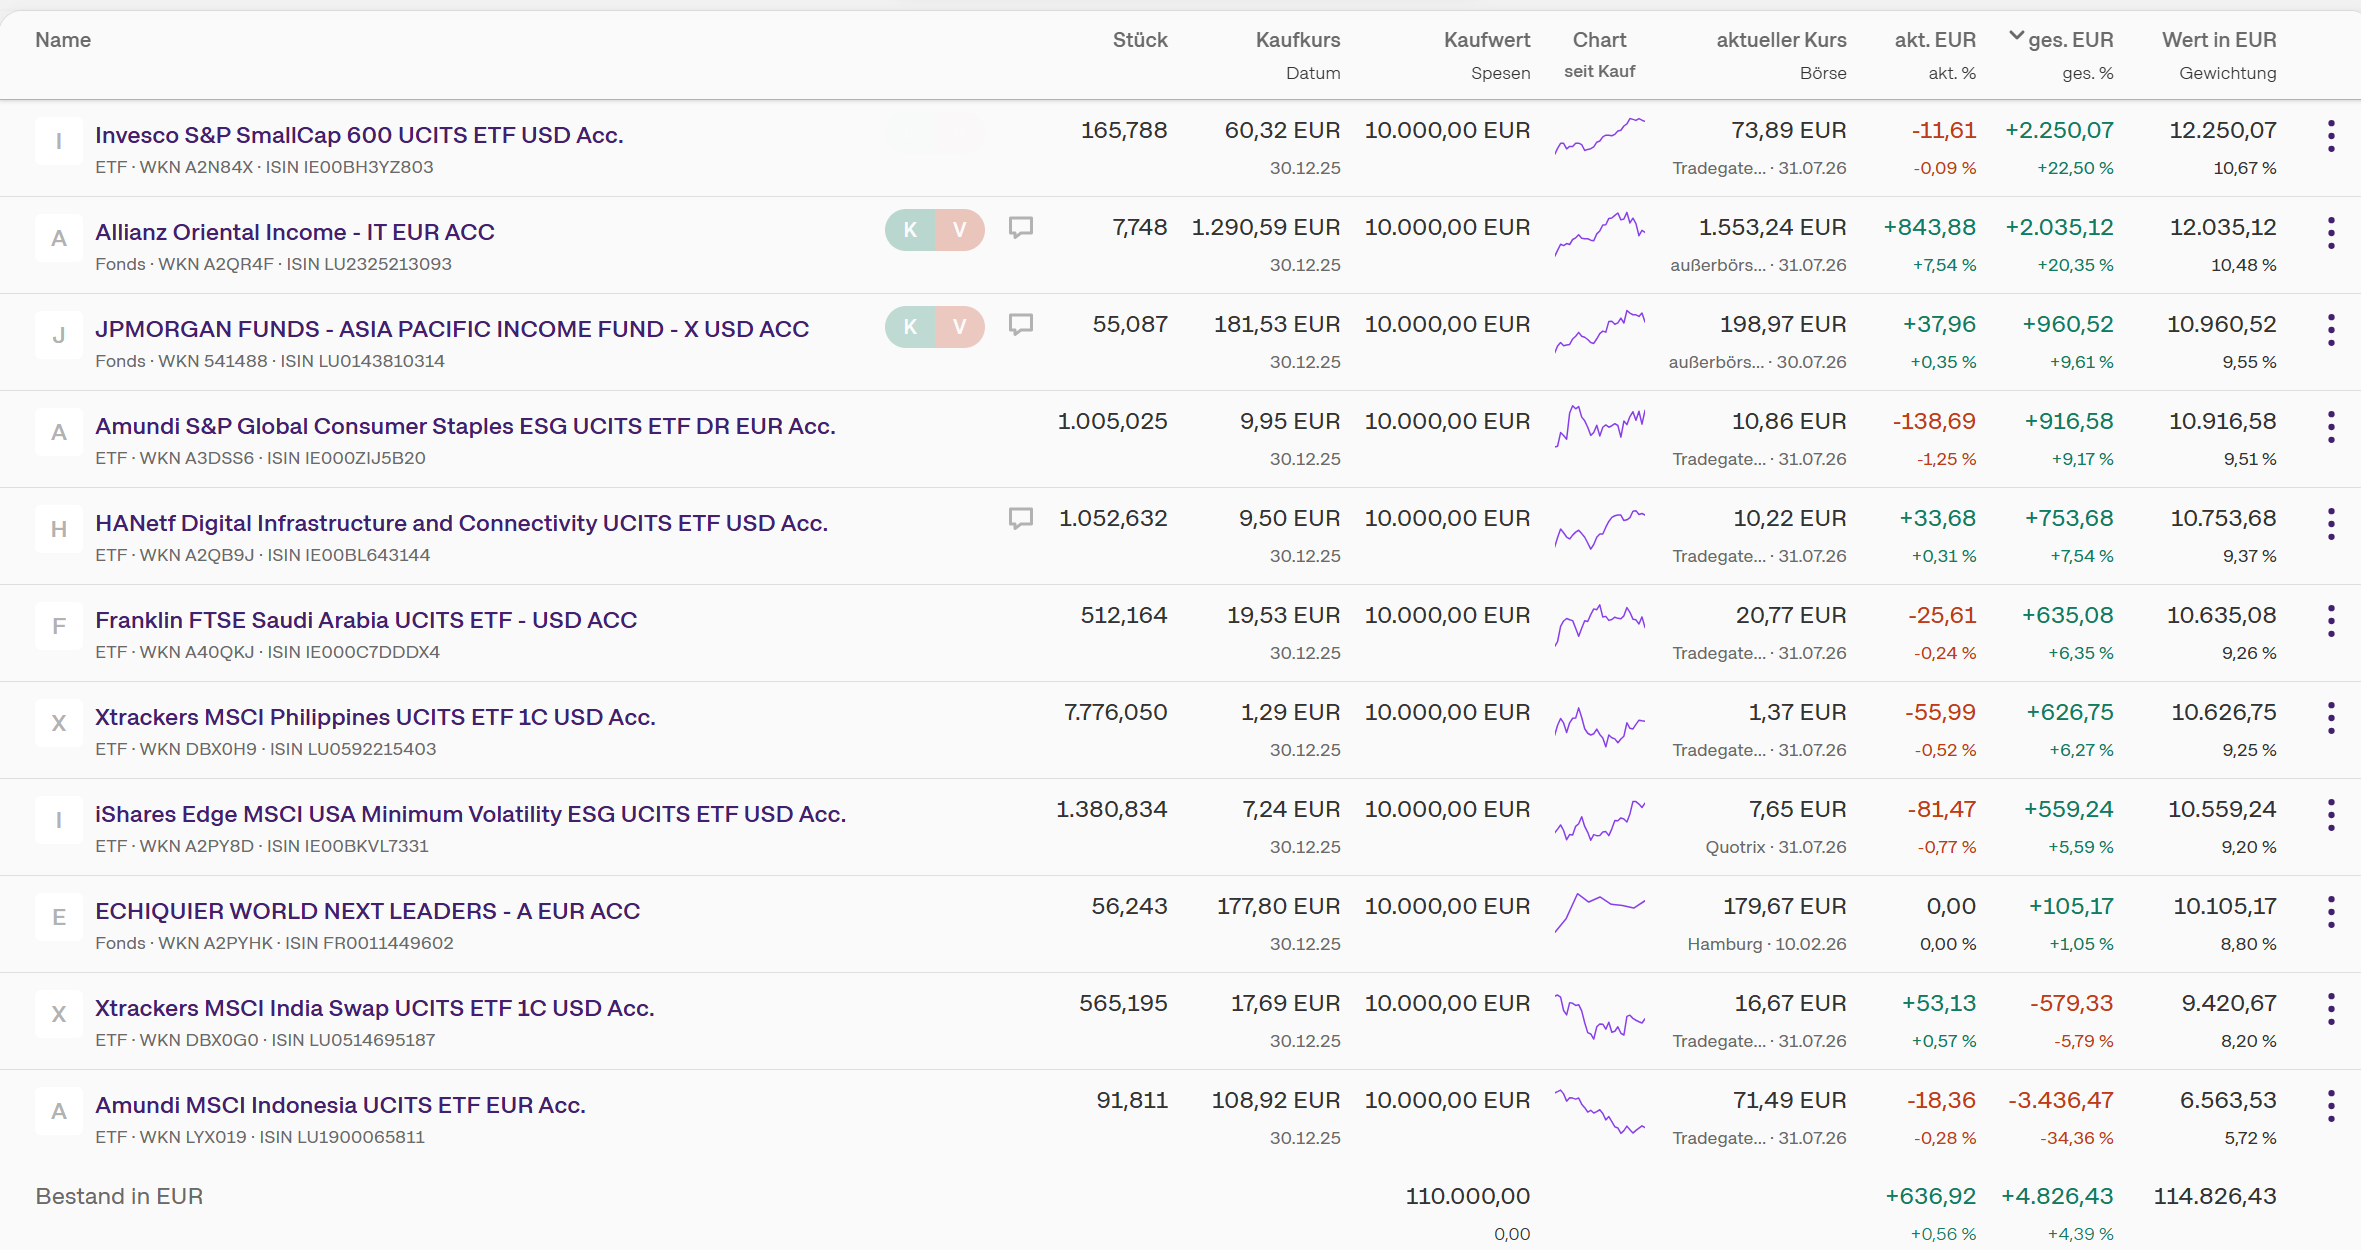This screenshot has height=1250, width=2361.
Task: Click the kebab menu for Franklin FTSE Saudi Arabia
Action: pyautogui.click(x=2331, y=621)
